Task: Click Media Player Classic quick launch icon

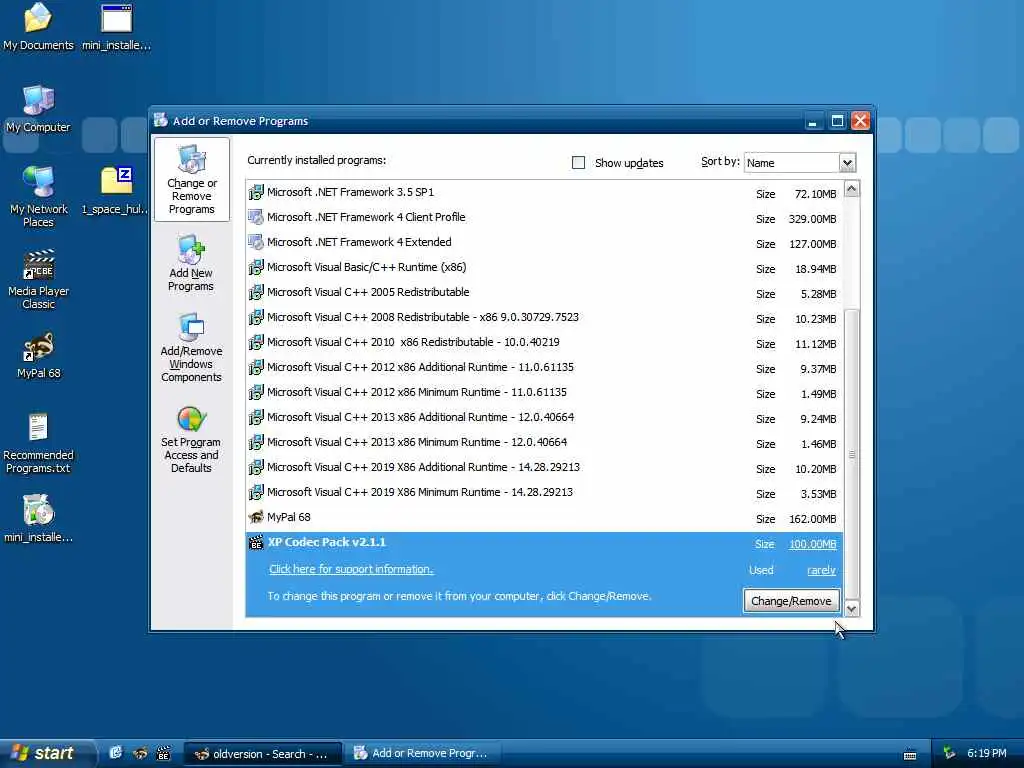Action: [163, 753]
